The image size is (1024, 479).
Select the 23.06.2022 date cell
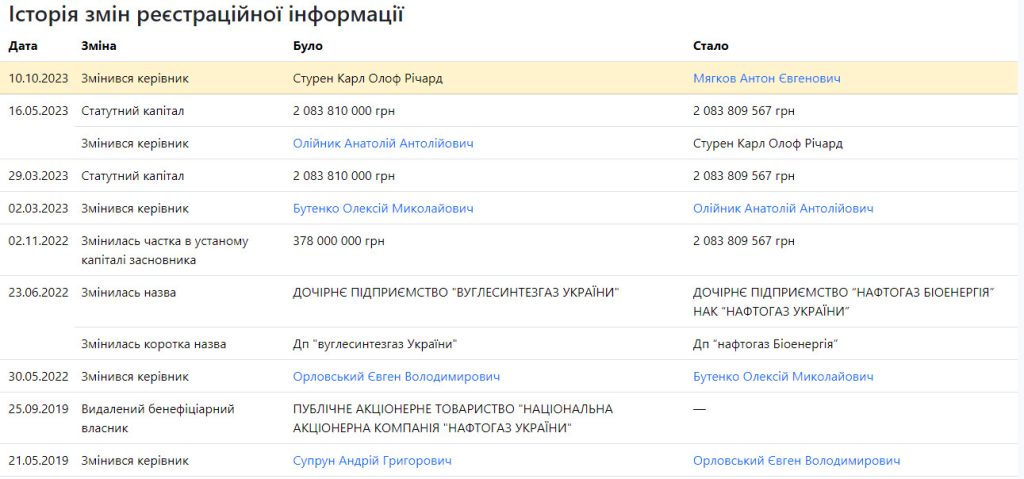point(38,292)
